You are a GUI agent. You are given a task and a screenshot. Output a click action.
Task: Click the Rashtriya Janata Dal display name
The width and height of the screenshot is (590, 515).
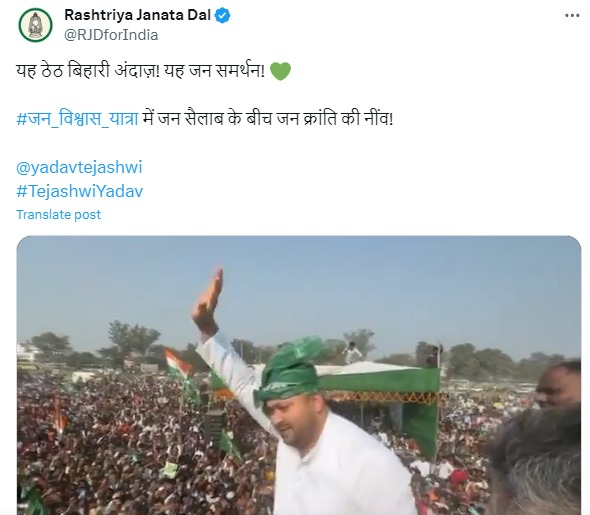pyautogui.click(x=137, y=15)
